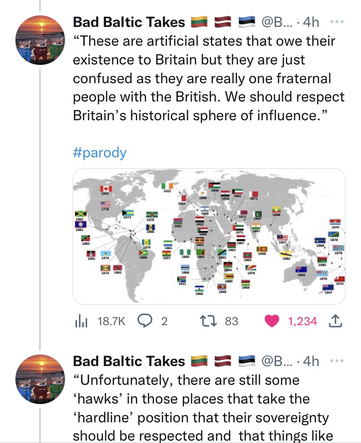Open more options on first tweet

pyautogui.click(x=337, y=22)
